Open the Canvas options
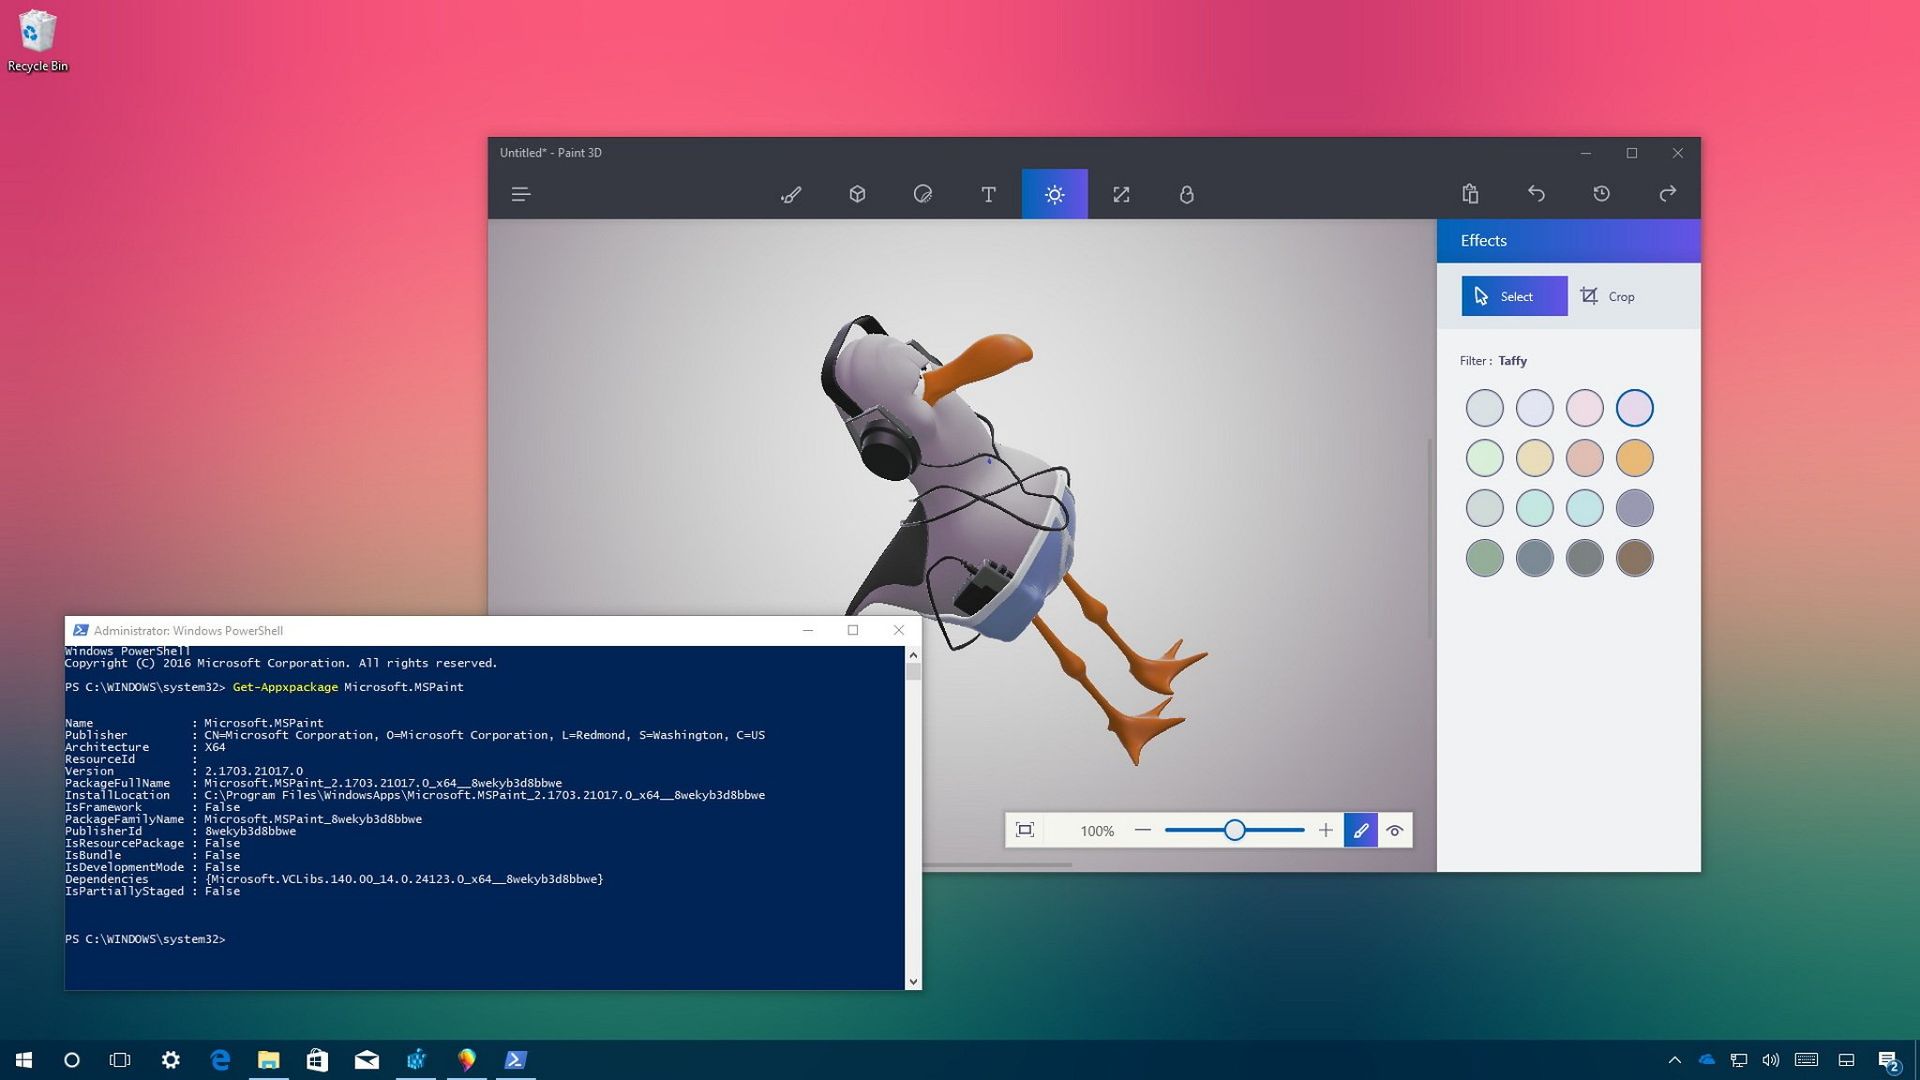This screenshot has width=1920, height=1080. (1121, 194)
